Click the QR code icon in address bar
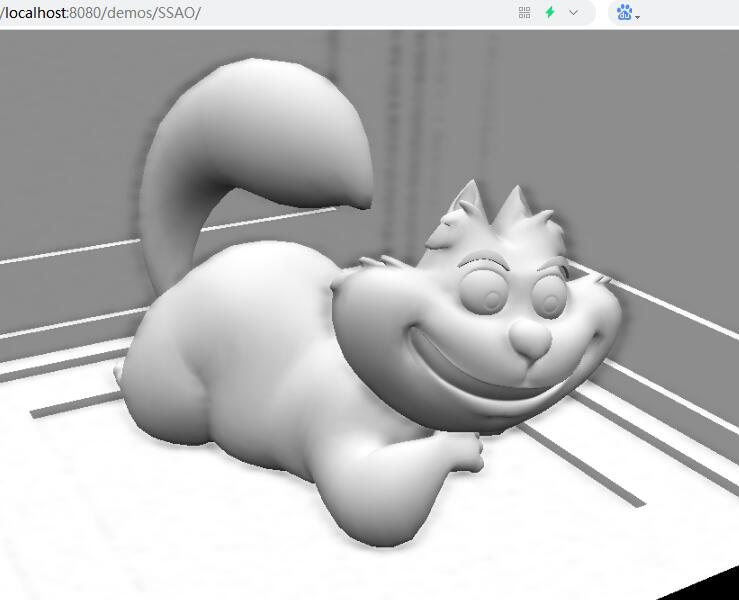 point(524,13)
